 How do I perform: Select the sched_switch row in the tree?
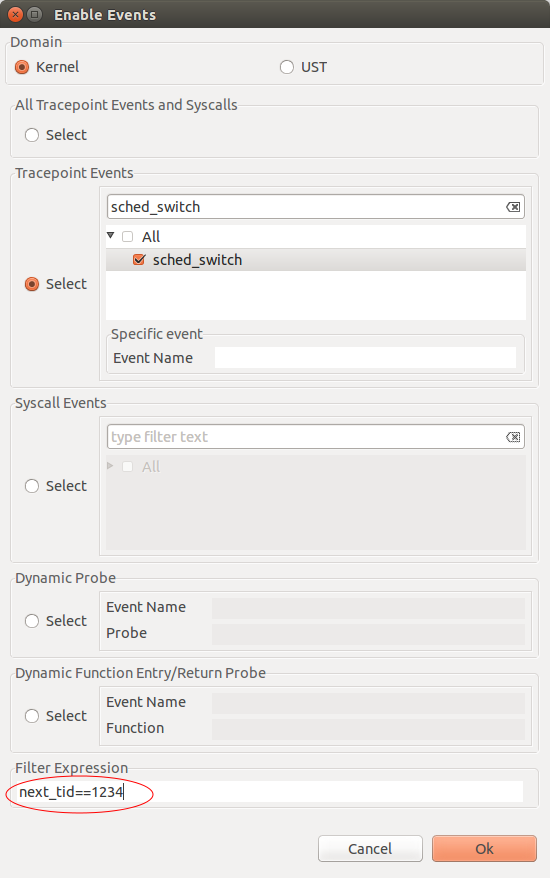click(316, 260)
